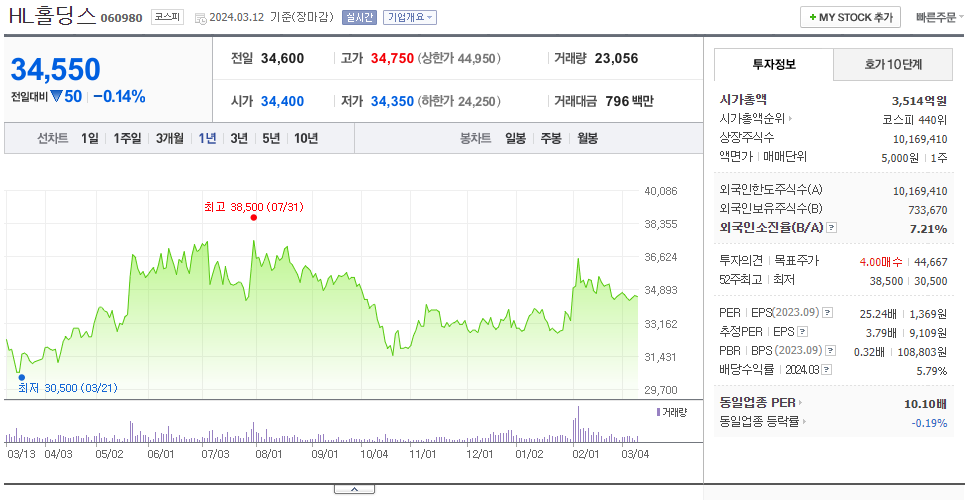Open the 기업개요 dropdown

click(x=409, y=17)
